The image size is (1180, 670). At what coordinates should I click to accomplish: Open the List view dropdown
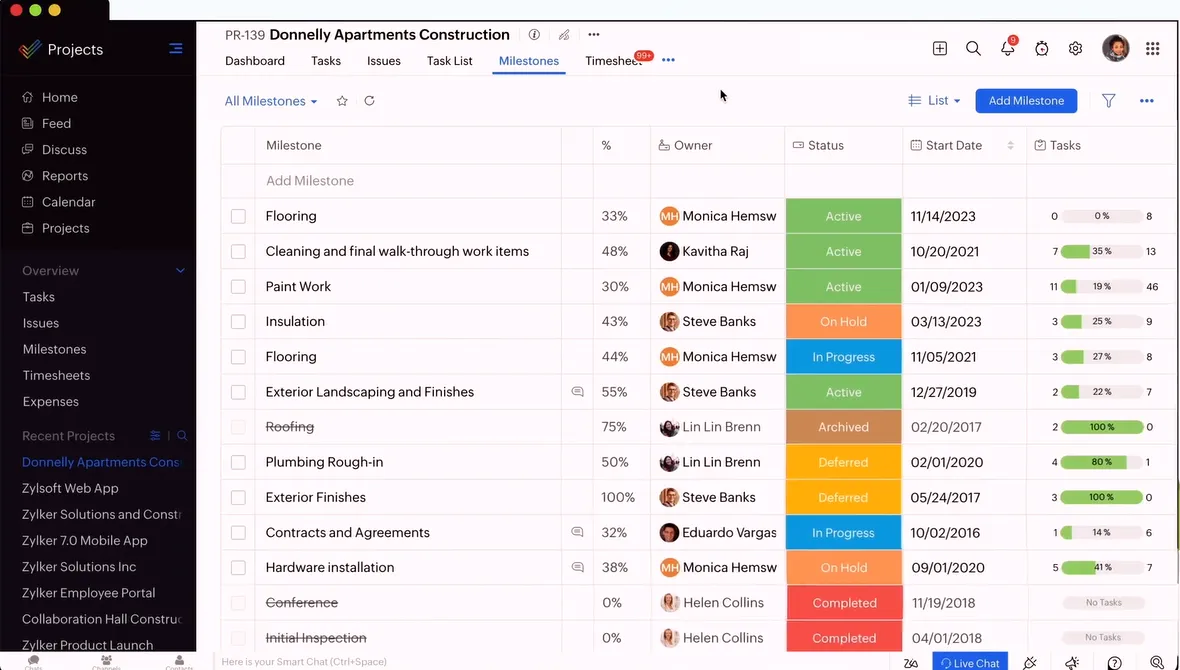click(x=934, y=101)
